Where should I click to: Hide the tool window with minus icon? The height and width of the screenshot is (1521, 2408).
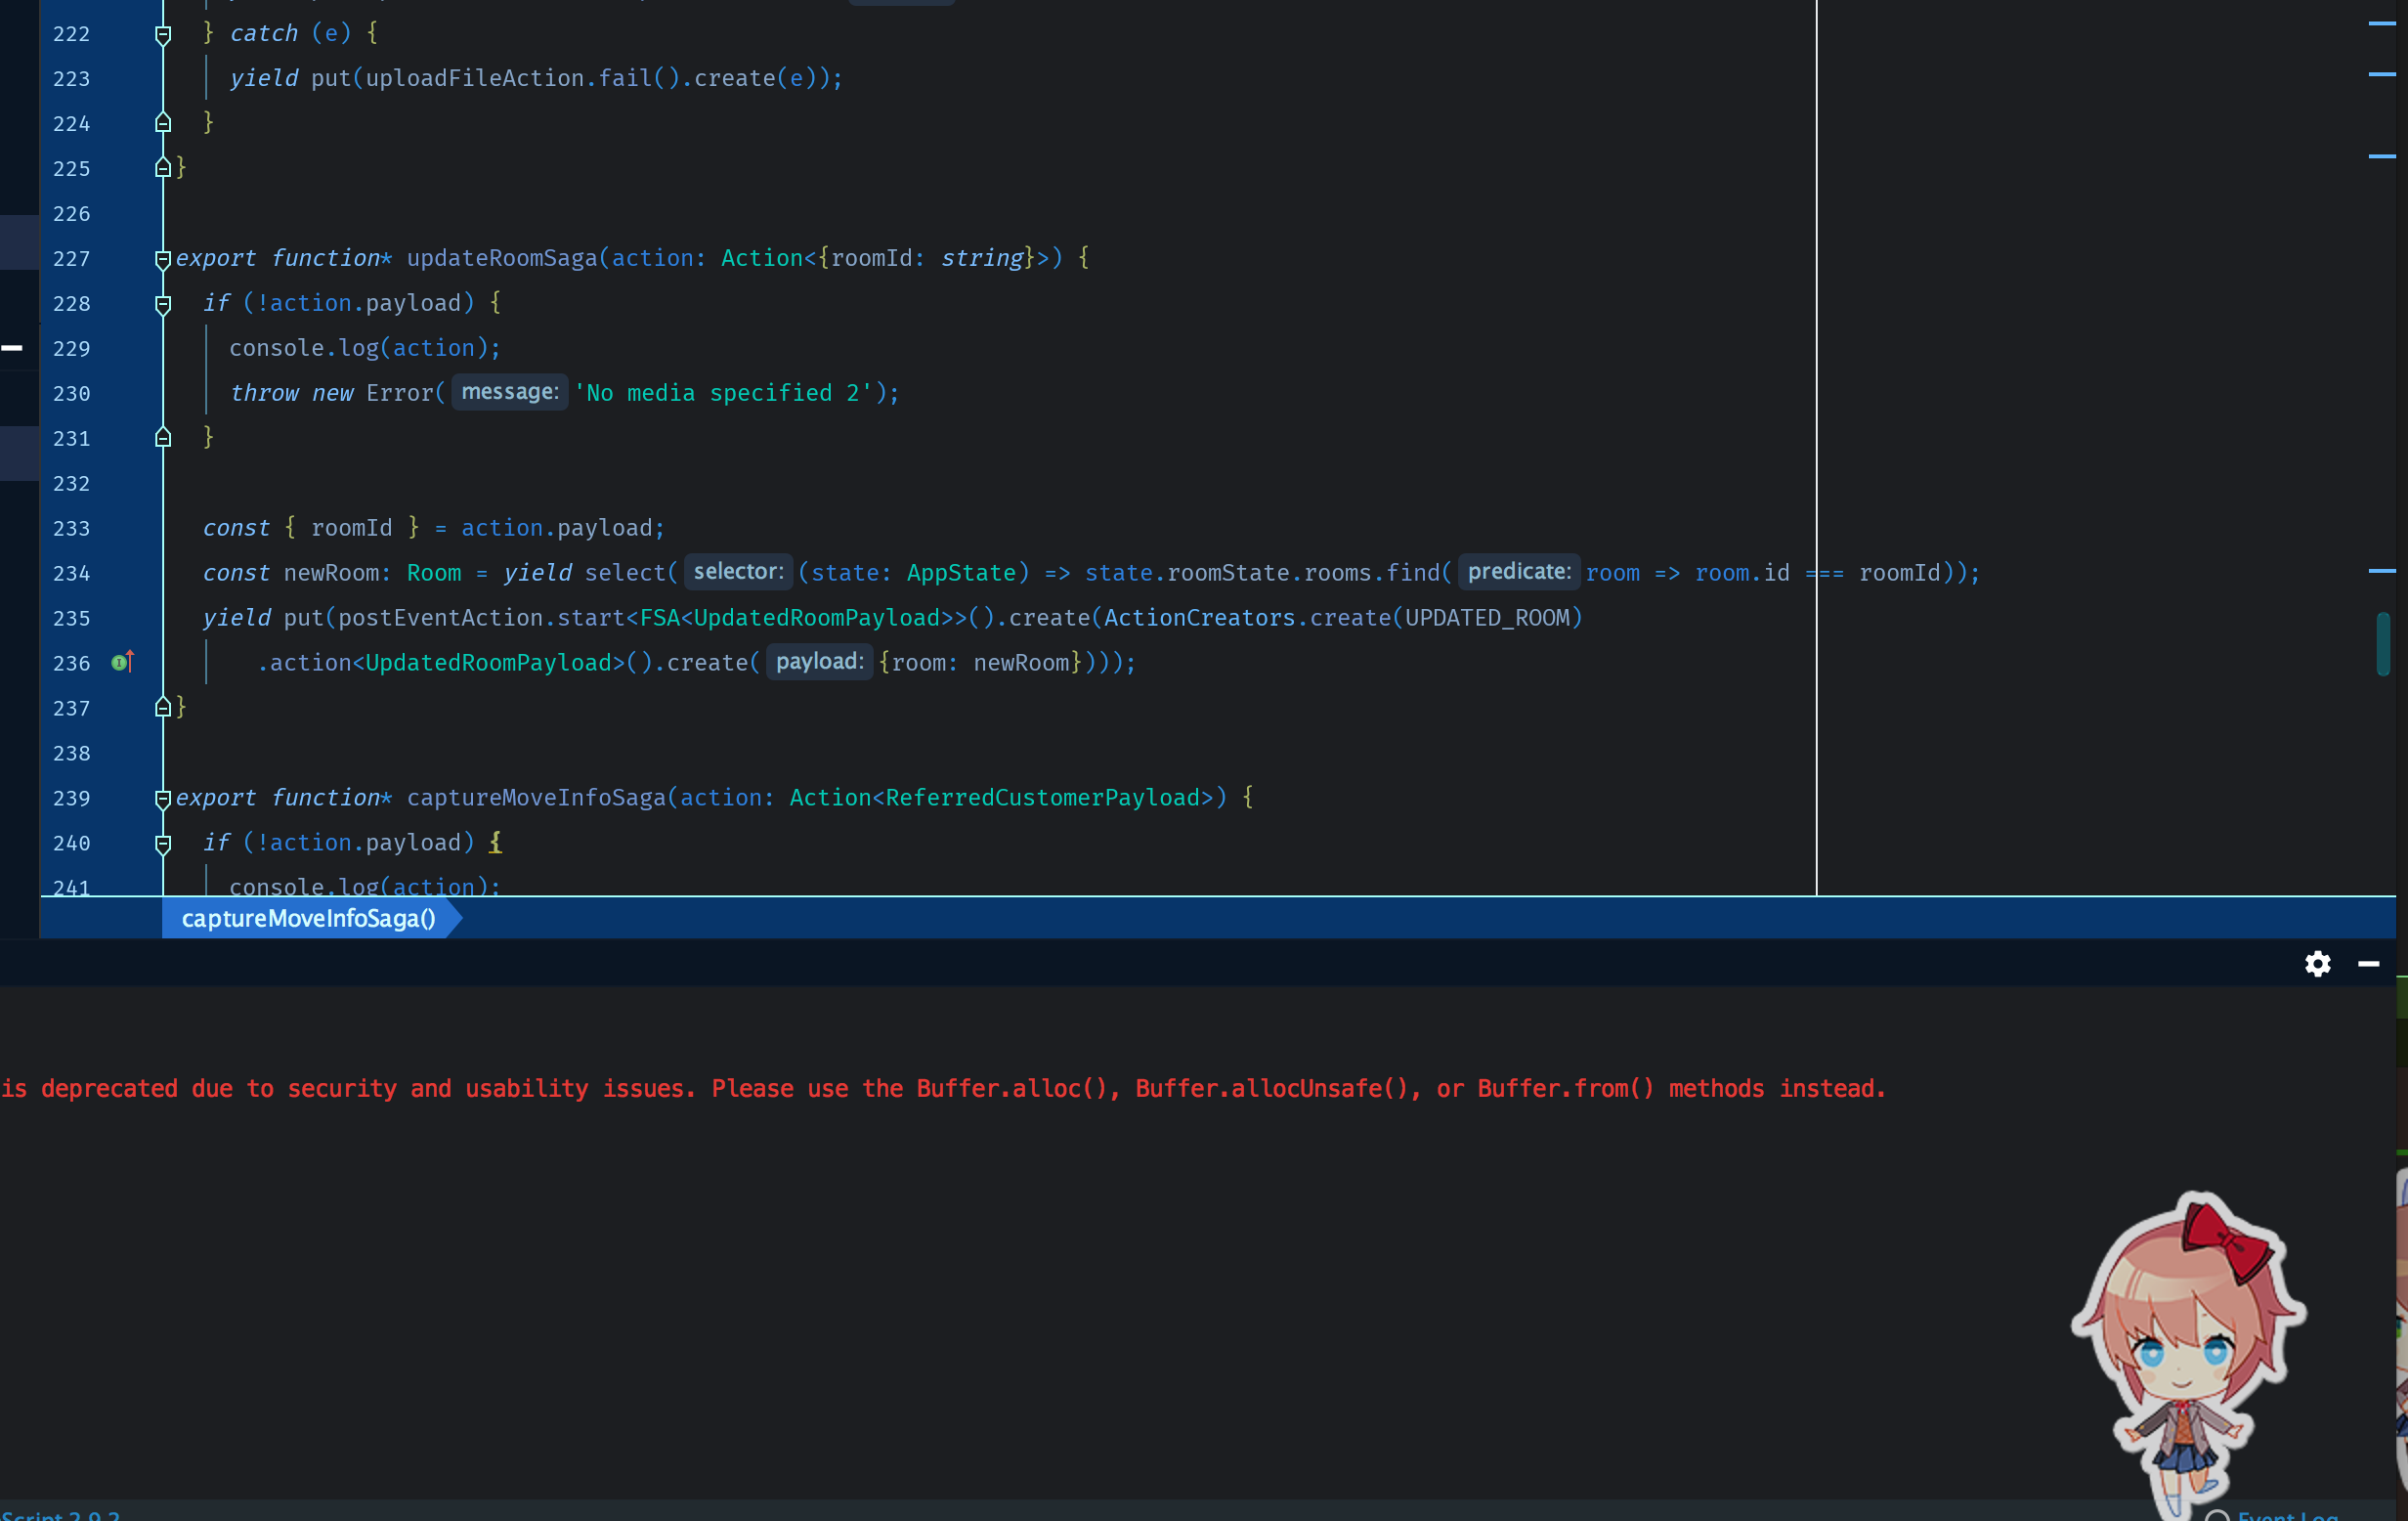point(2368,964)
